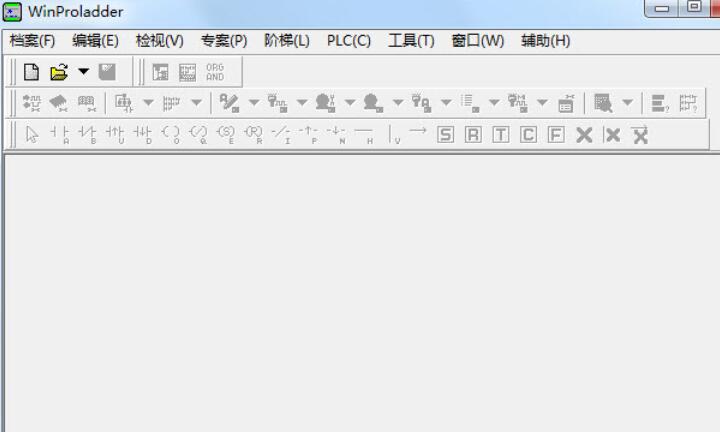Click the first icon in the second toolbar row

[32, 103]
